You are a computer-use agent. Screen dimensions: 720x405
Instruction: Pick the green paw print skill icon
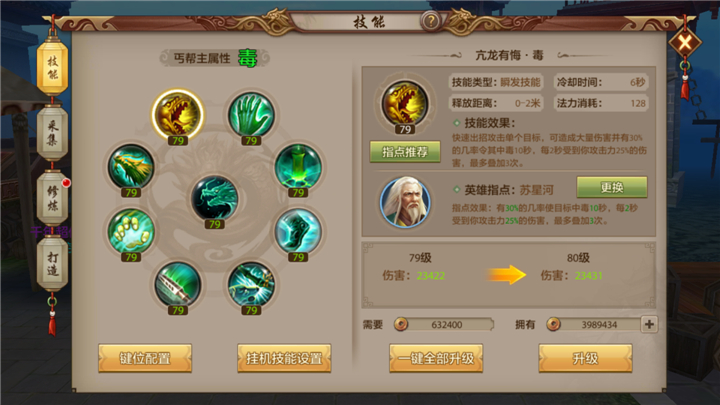coord(131,231)
